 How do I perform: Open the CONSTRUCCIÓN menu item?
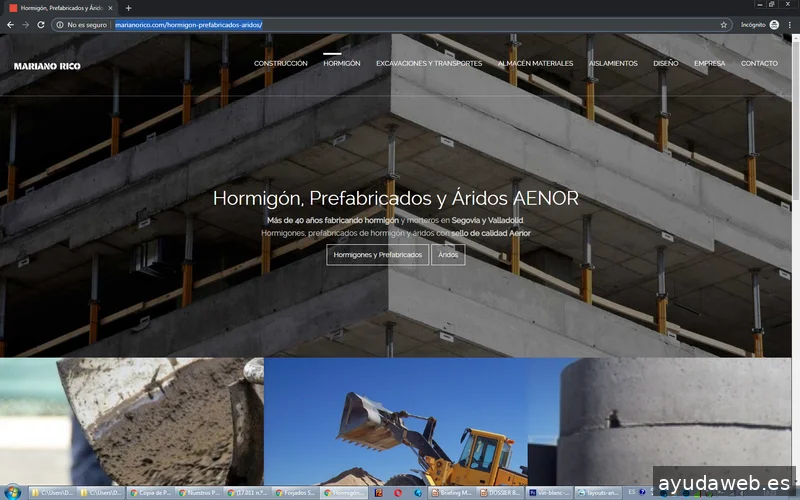click(280, 63)
